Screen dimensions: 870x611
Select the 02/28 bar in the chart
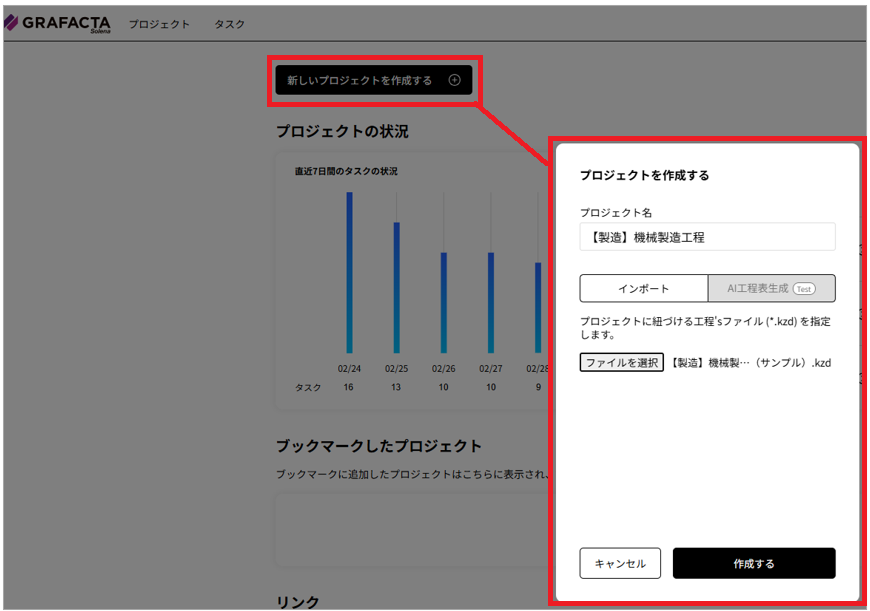click(x=538, y=307)
